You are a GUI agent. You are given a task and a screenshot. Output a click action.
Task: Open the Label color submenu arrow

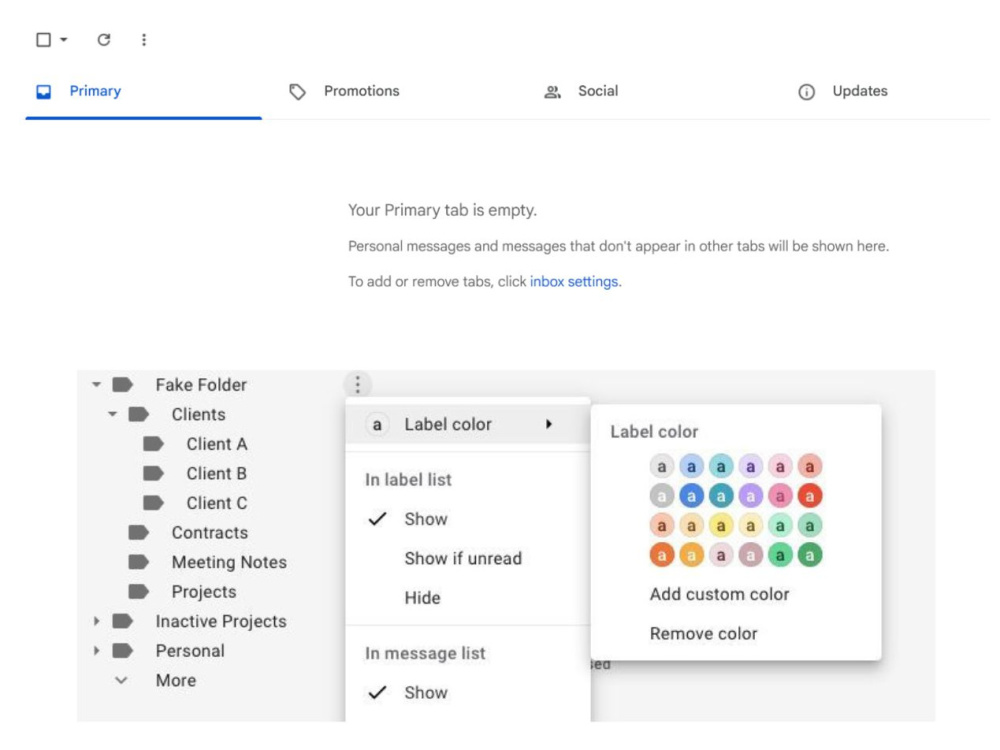(x=548, y=424)
